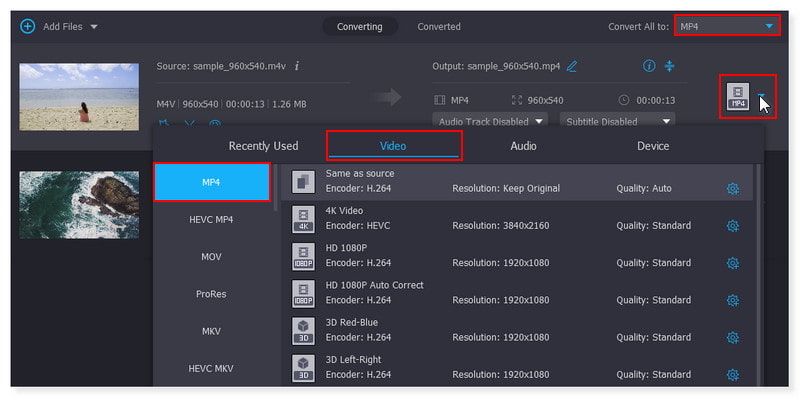800x398 pixels.
Task: Choose the HD 1080P preset icon
Action: coord(304,256)
